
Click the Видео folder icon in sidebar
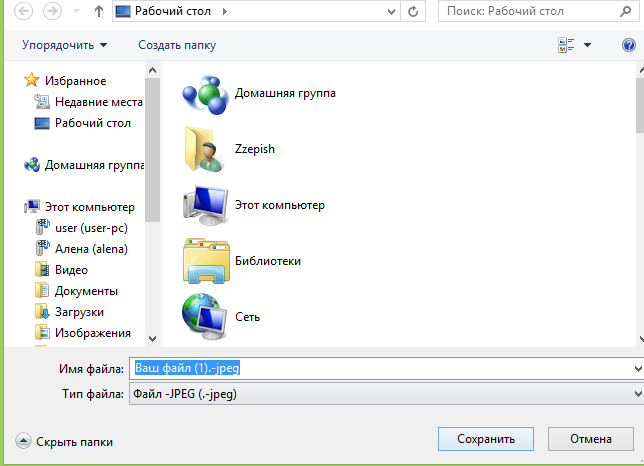point(42,270)
